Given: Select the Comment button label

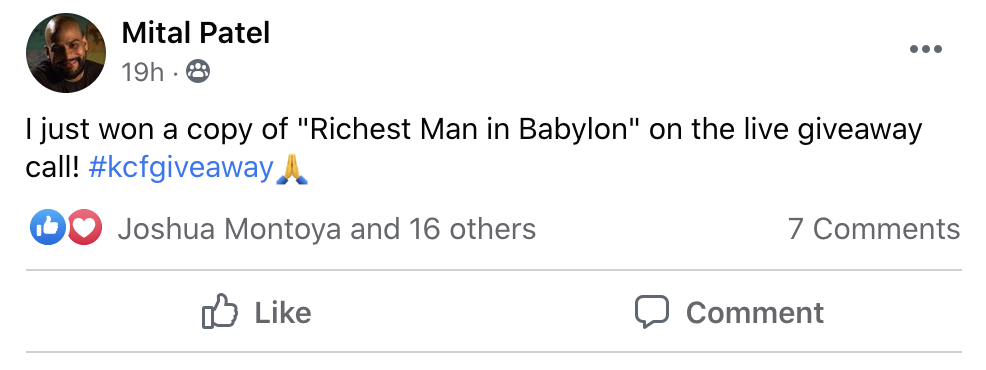Looking at the screenshot, I should (755, 313).
